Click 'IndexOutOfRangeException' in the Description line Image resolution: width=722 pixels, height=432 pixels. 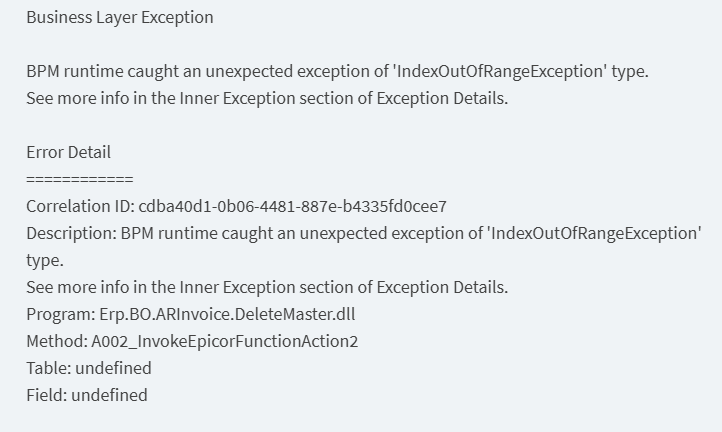pos(594,233)
